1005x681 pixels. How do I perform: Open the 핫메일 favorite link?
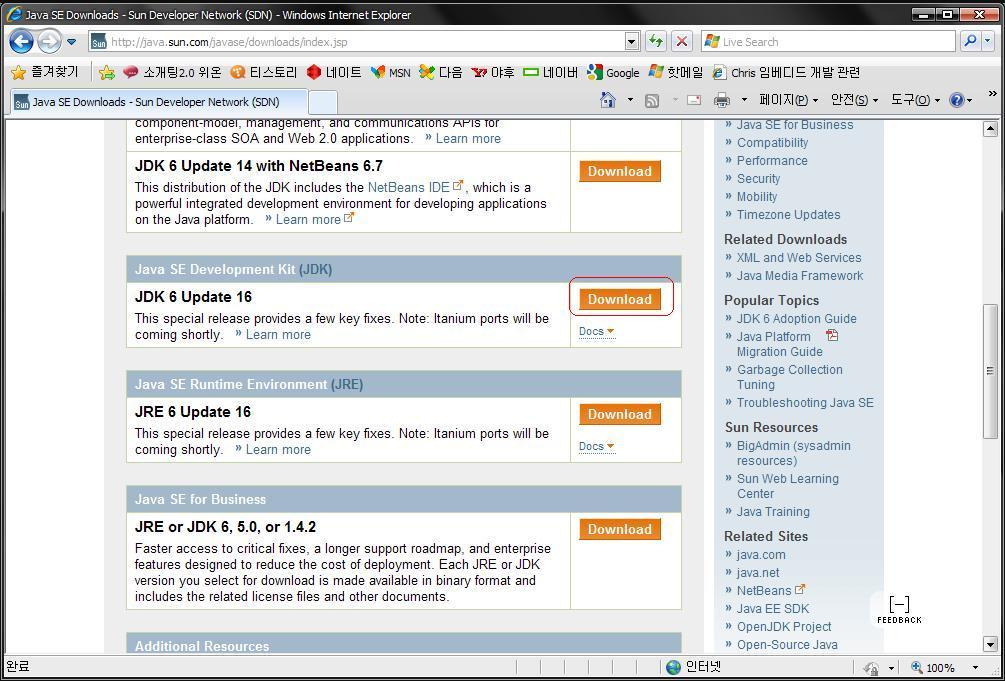pyautogui.click(x=676, y=72)
